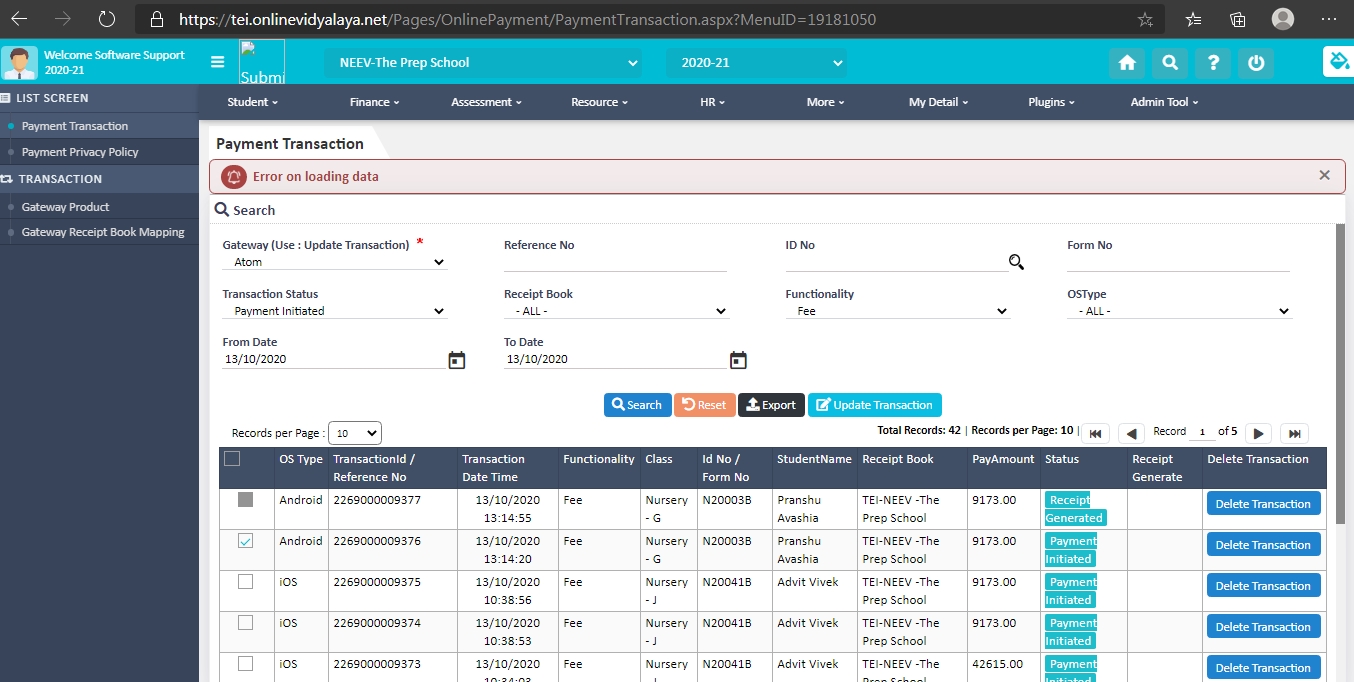Viewport: 1354px width, 682px height.
Task: Open the Transaction Status dropdown
Action: click(x=334, y=311)
